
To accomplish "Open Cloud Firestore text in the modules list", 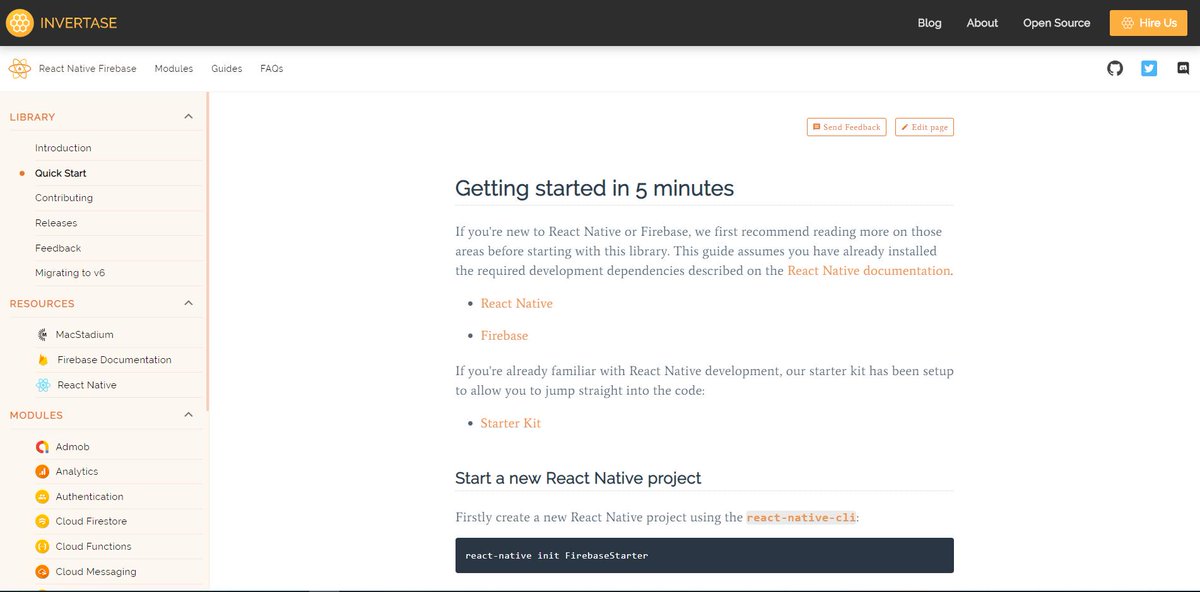I will tap(91, 522).
